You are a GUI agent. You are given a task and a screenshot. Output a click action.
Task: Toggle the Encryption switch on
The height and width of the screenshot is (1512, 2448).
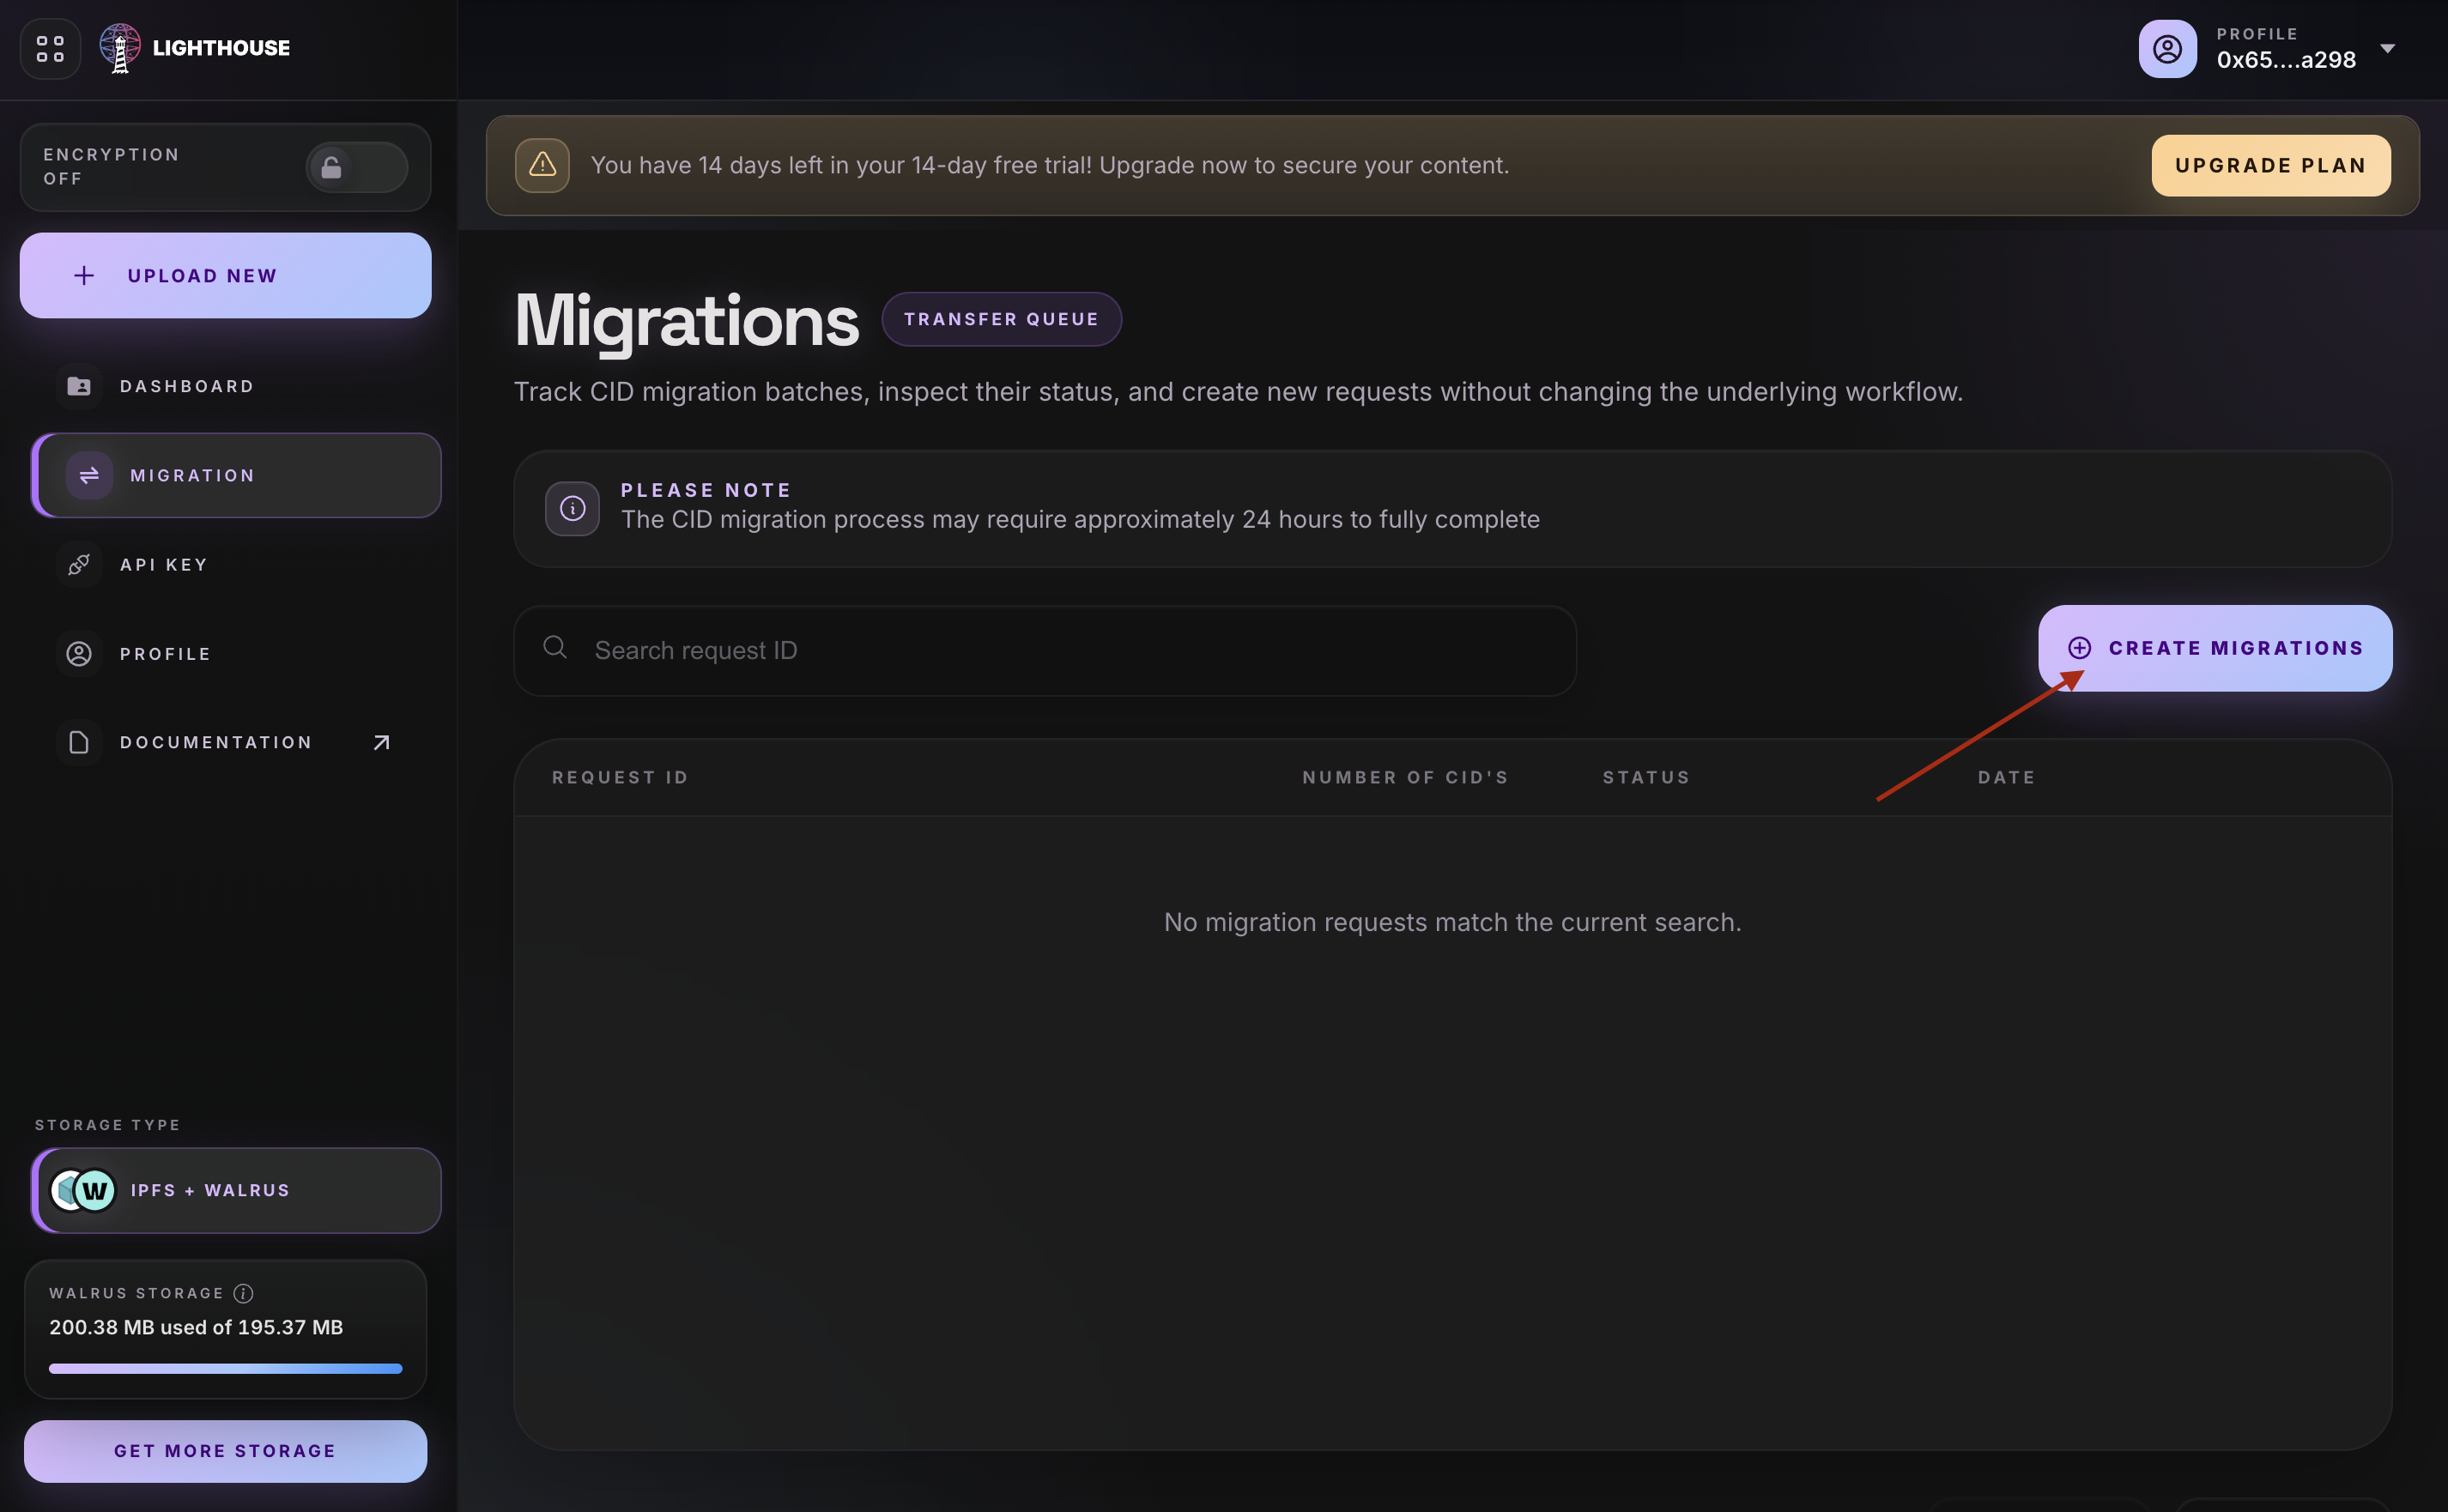point(356,167)
